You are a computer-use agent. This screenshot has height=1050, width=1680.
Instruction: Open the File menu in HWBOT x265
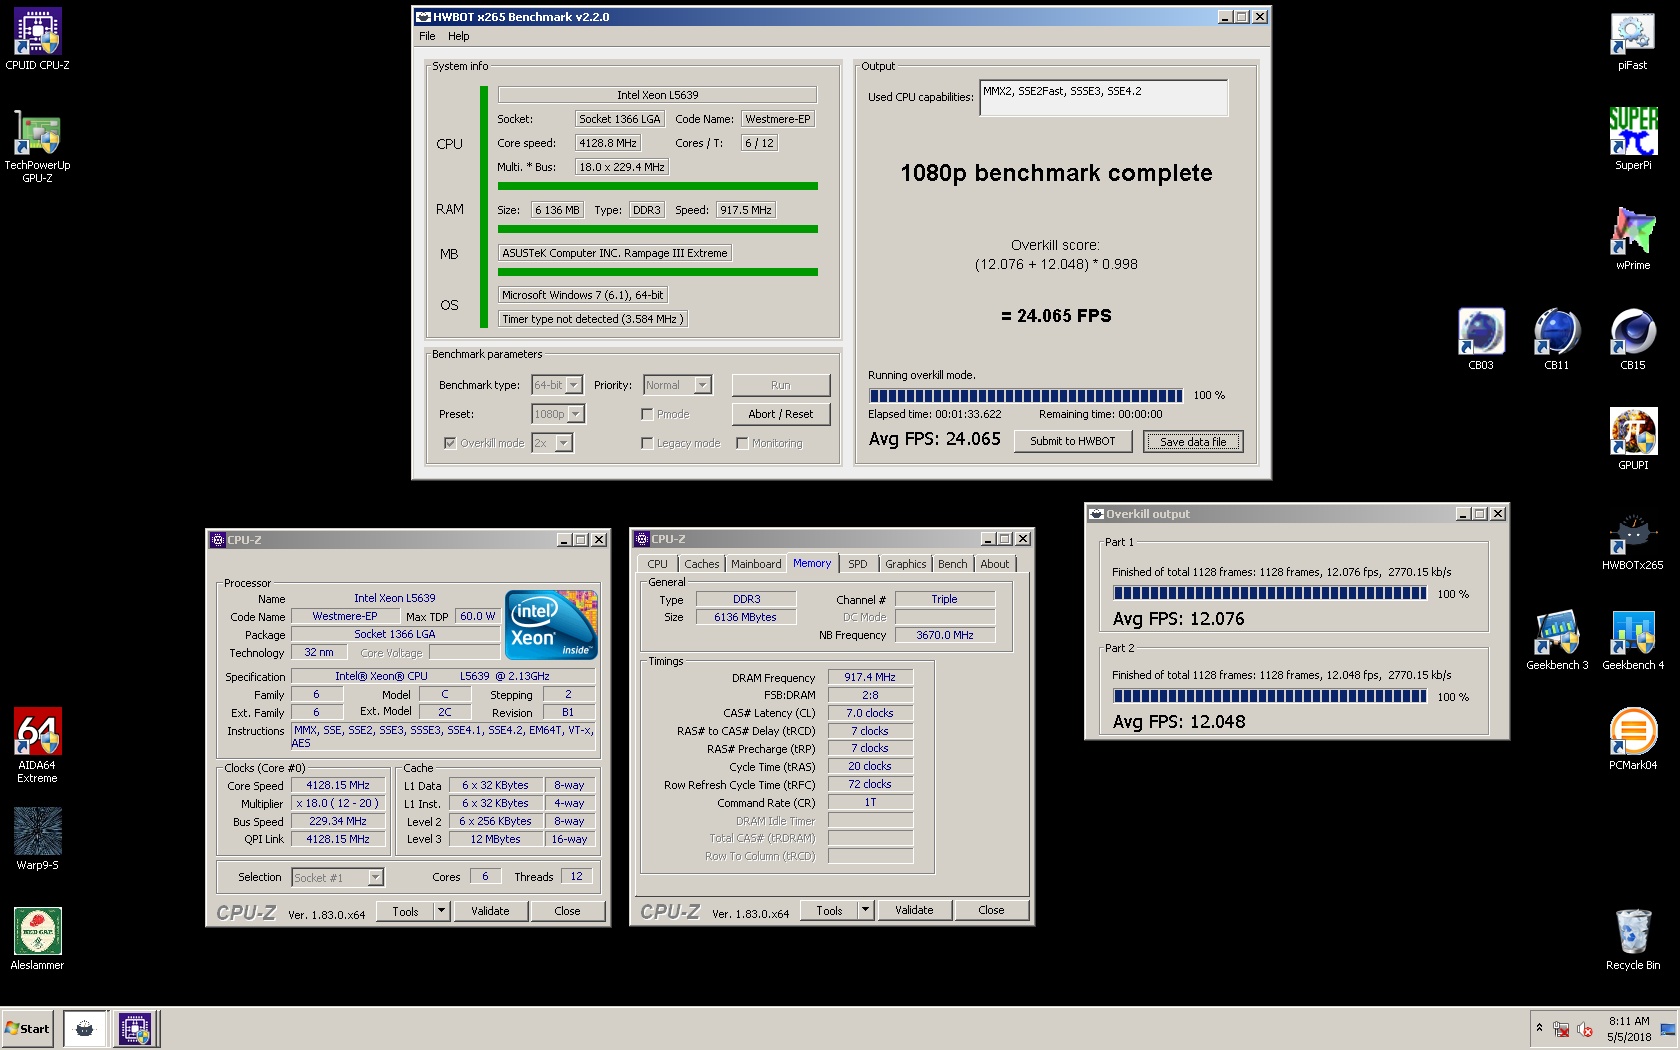[x=427, y=36]
